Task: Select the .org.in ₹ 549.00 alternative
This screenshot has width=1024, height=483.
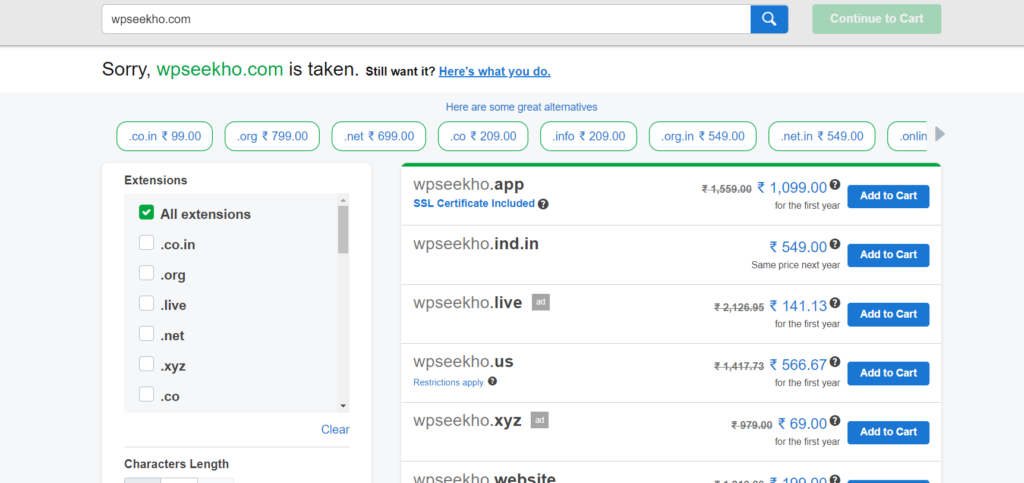Action: pos(703,136)
